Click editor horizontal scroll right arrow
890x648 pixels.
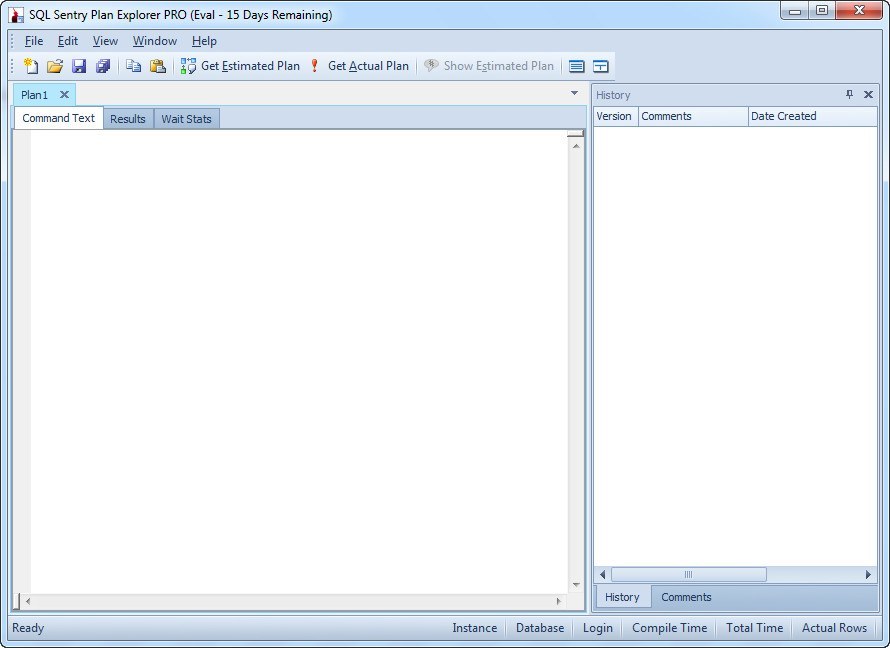coord(559,601)
